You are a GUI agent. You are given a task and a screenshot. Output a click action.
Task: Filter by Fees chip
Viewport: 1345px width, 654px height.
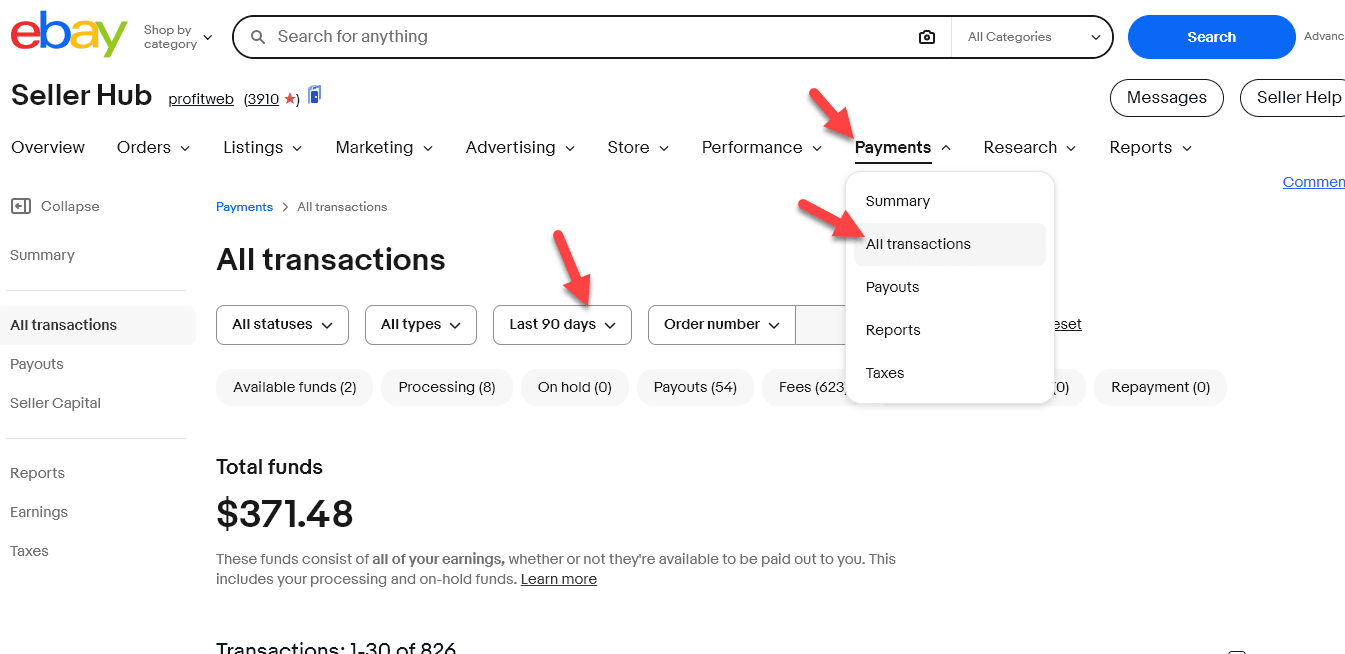click(806, 387)
